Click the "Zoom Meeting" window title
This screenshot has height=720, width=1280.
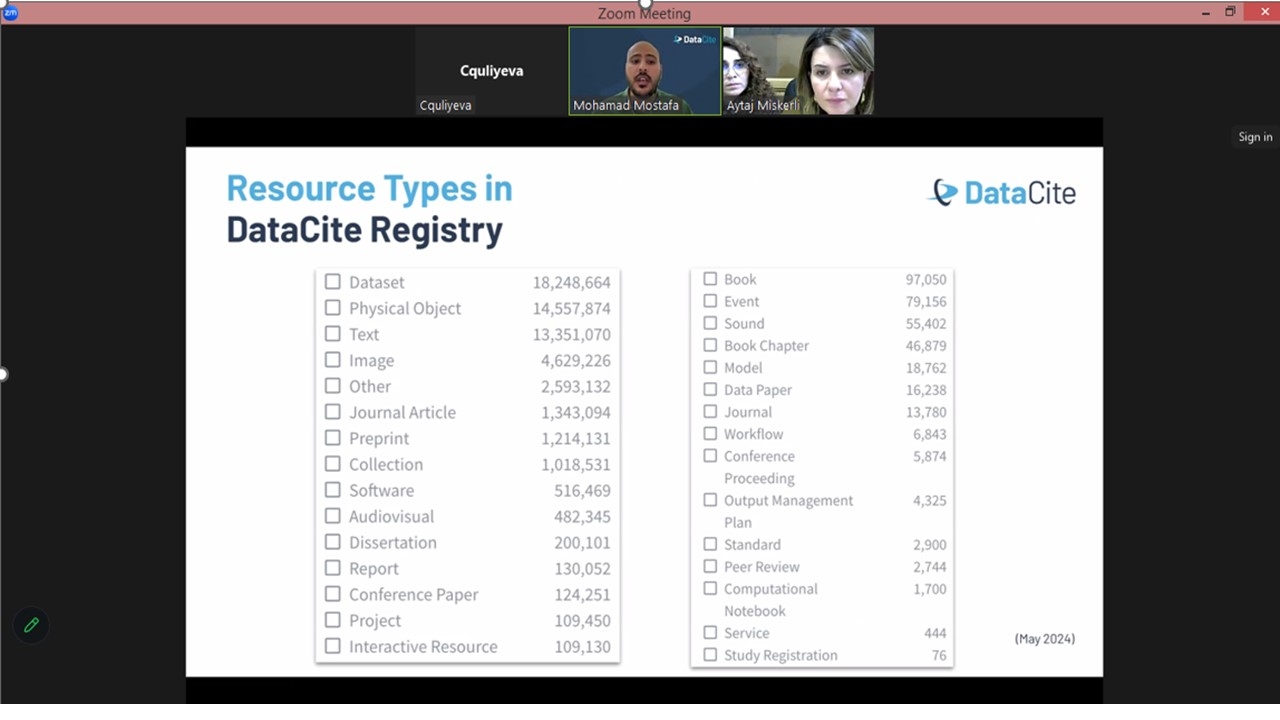click(x=644, y=13)
